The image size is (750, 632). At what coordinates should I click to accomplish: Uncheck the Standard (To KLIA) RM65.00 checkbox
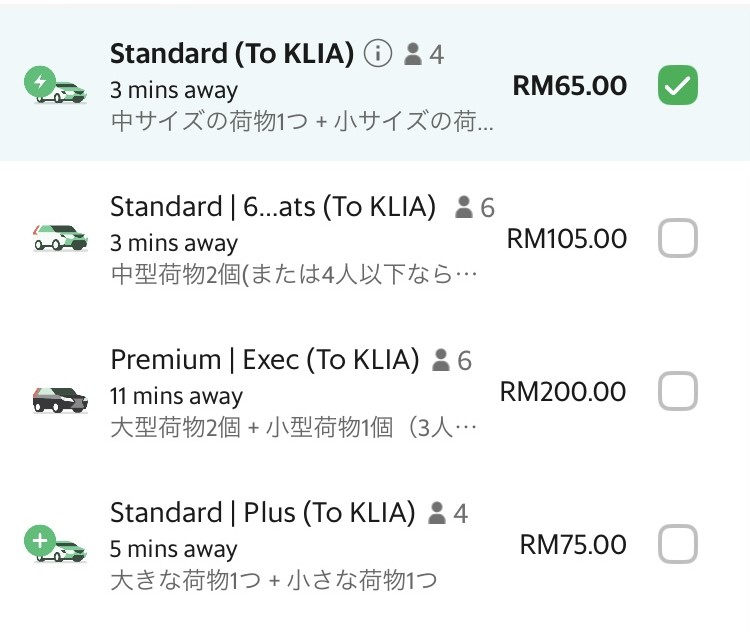point(678,85)
